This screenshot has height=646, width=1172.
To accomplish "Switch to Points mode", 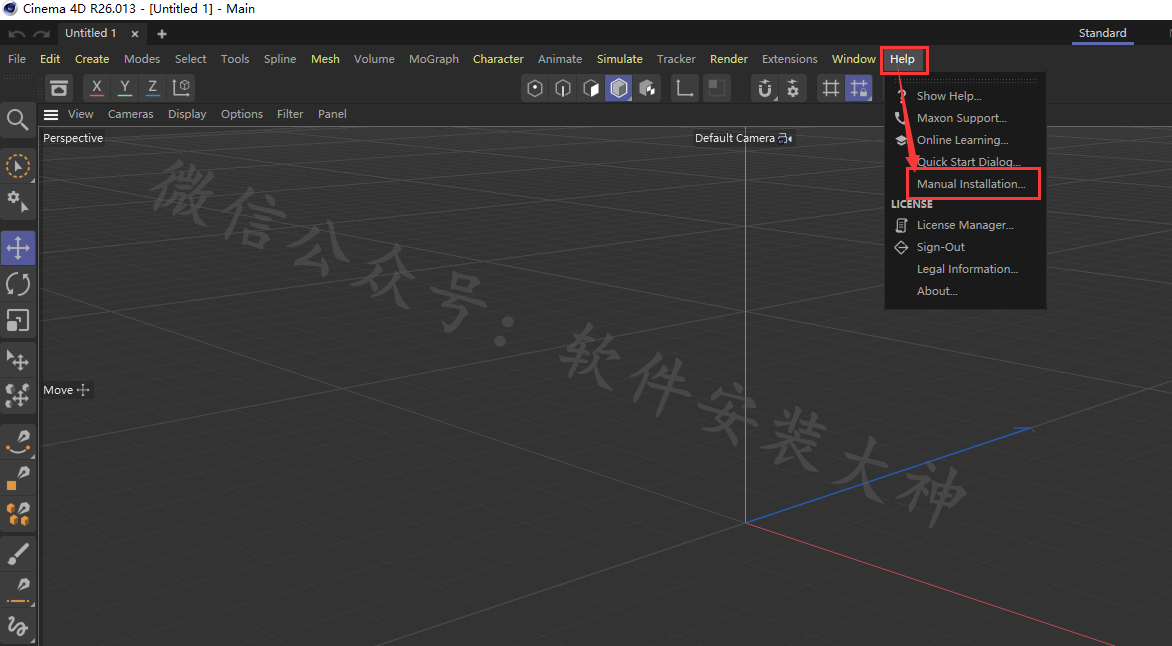I will [x=534, y=88].
